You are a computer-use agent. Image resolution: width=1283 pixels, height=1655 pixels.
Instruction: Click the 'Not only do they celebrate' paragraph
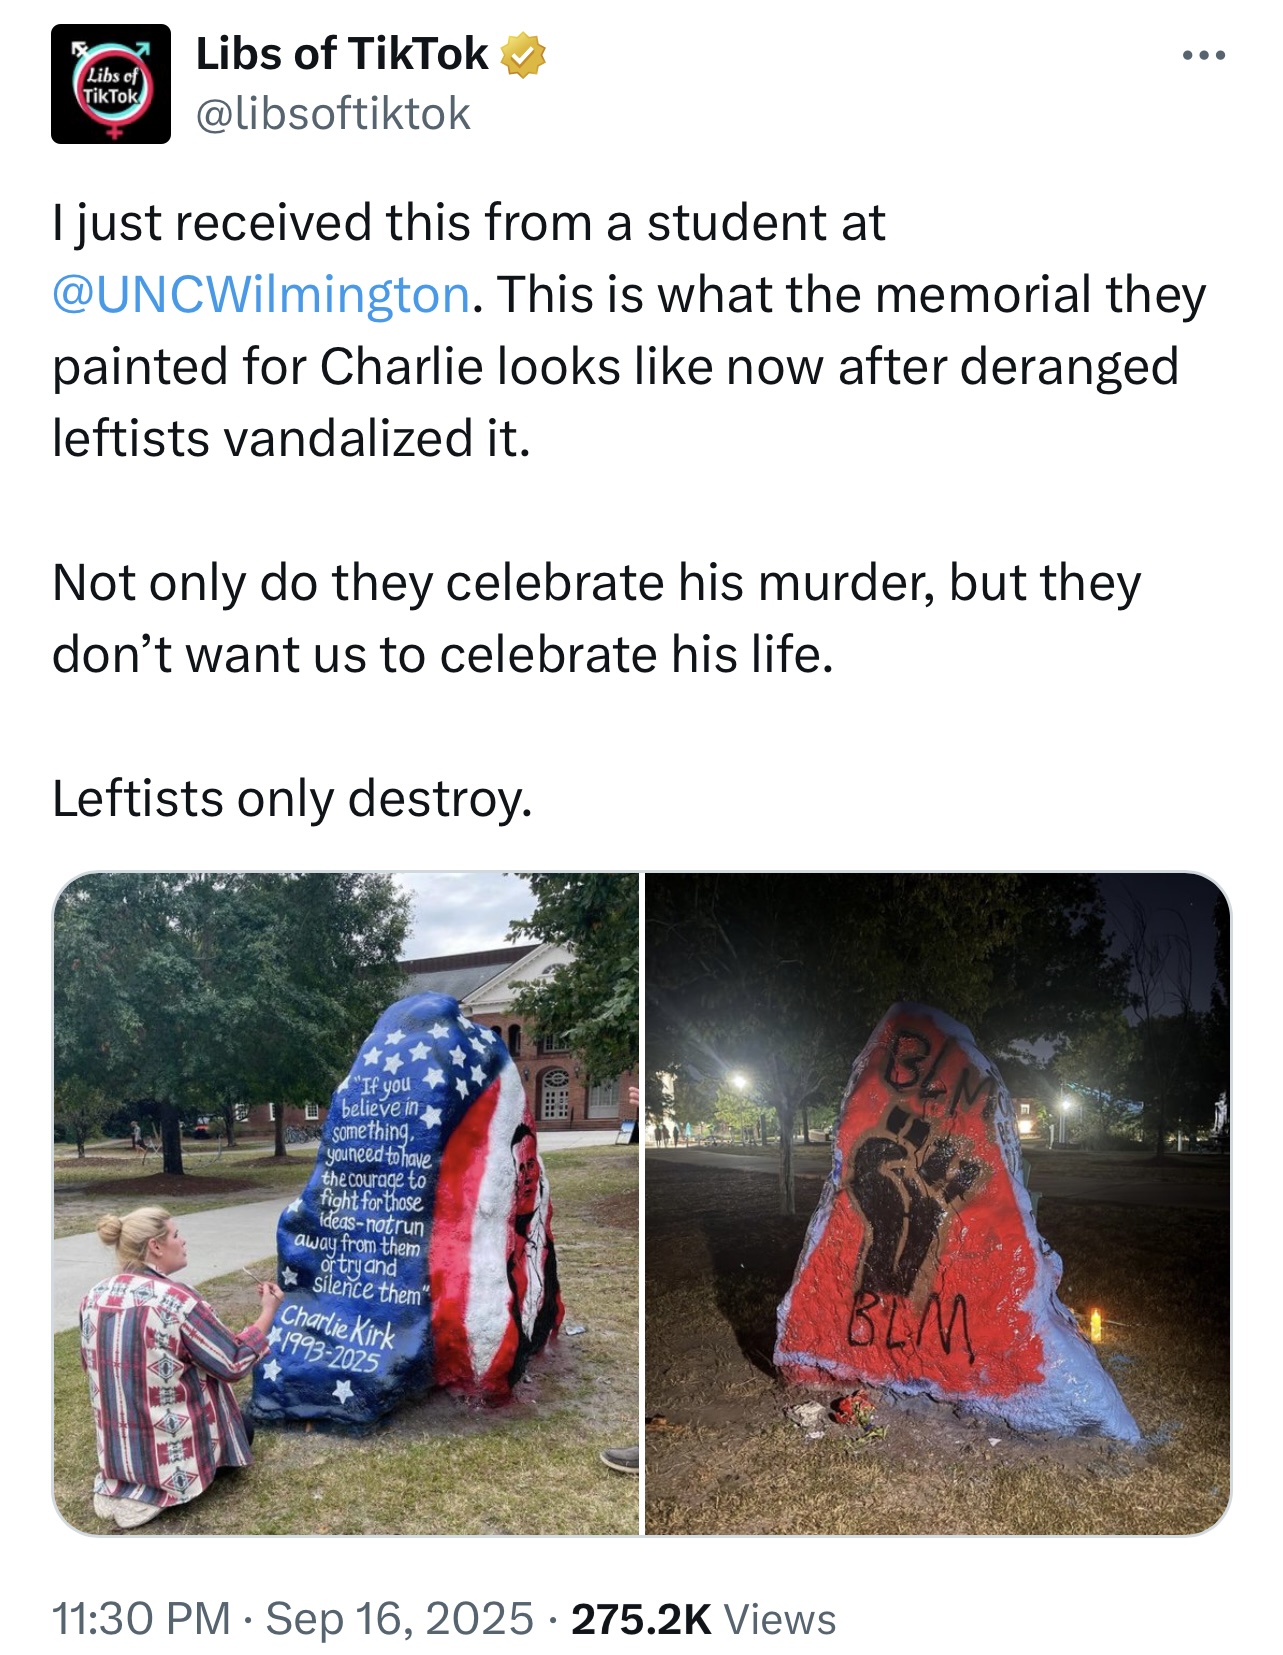596,619
